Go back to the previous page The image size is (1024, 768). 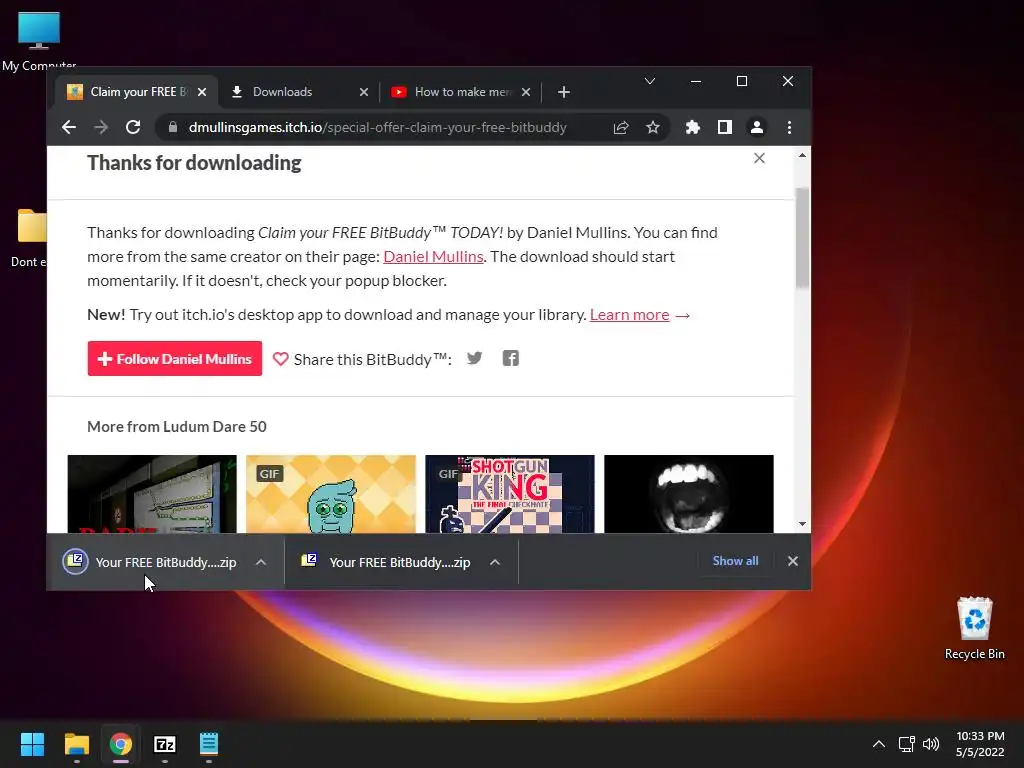(x=69, y=127)
